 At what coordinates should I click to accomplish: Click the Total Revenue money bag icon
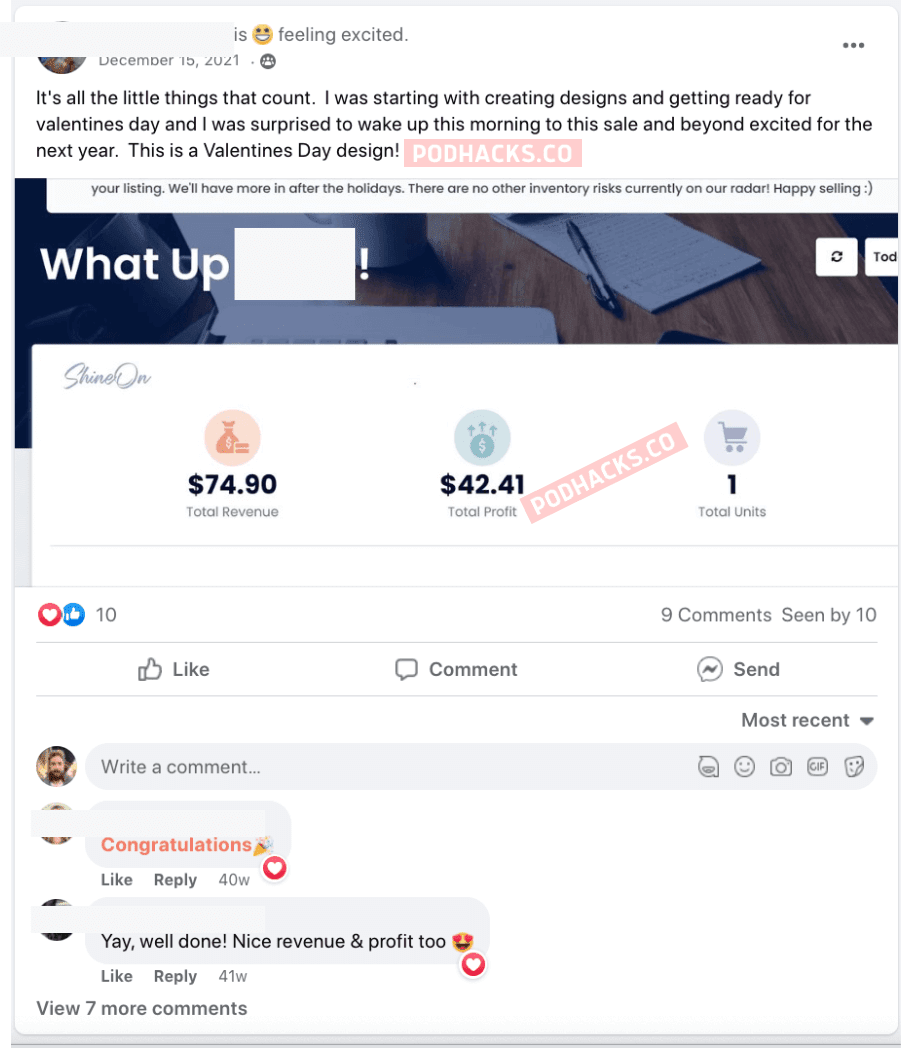(232, 438)
